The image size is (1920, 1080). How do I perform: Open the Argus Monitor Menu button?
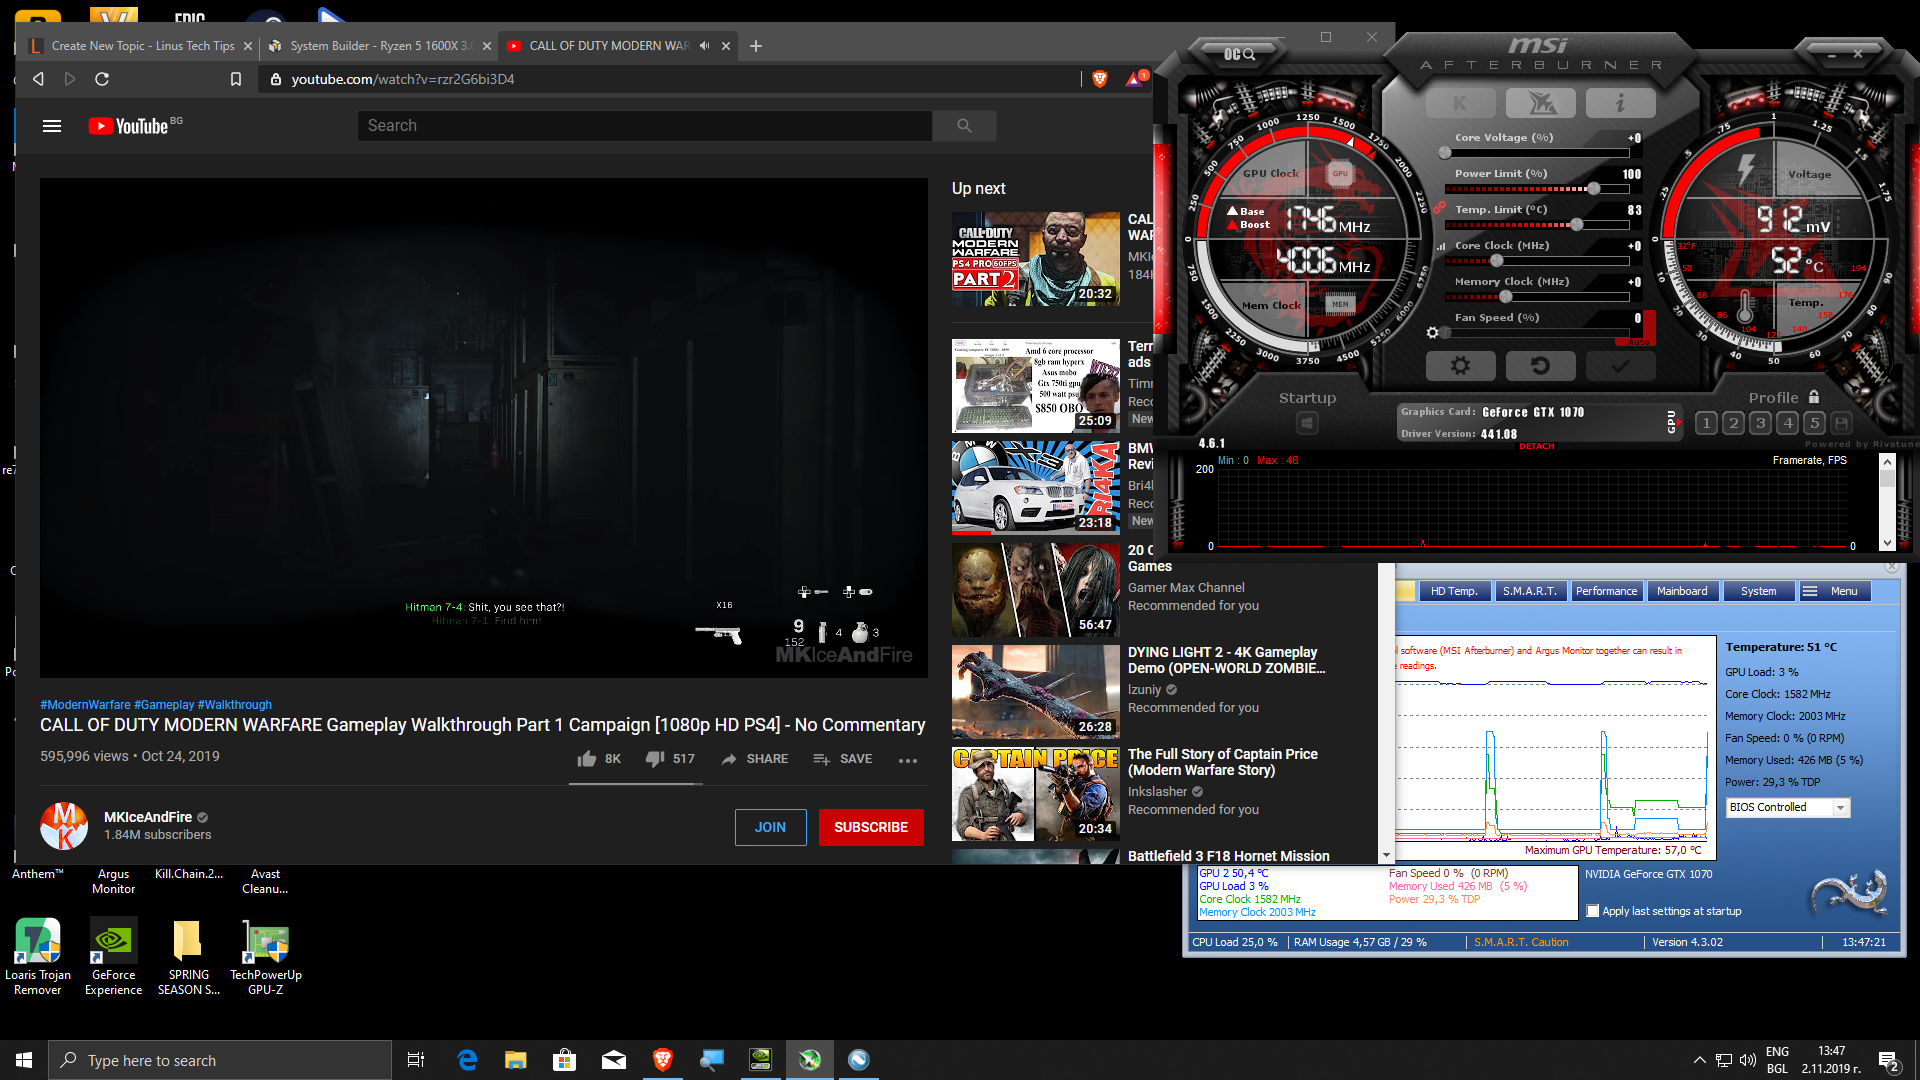(1834, 591)
